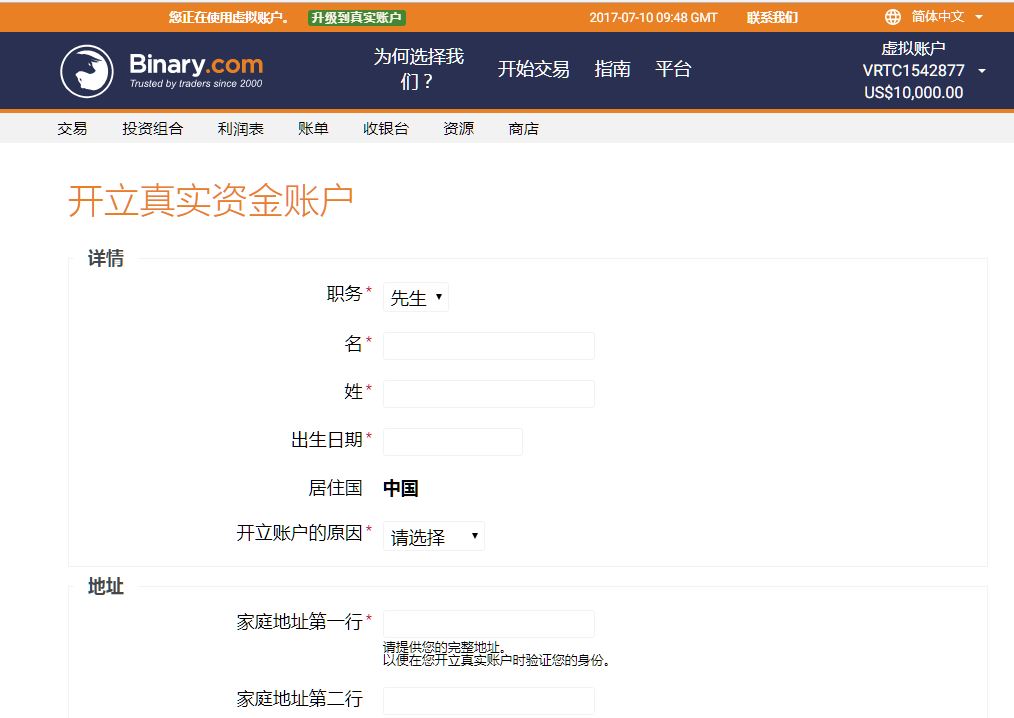Click the 出生日期 birth date field
This screenshot has width=1014, height=718.
pos(452,442)
